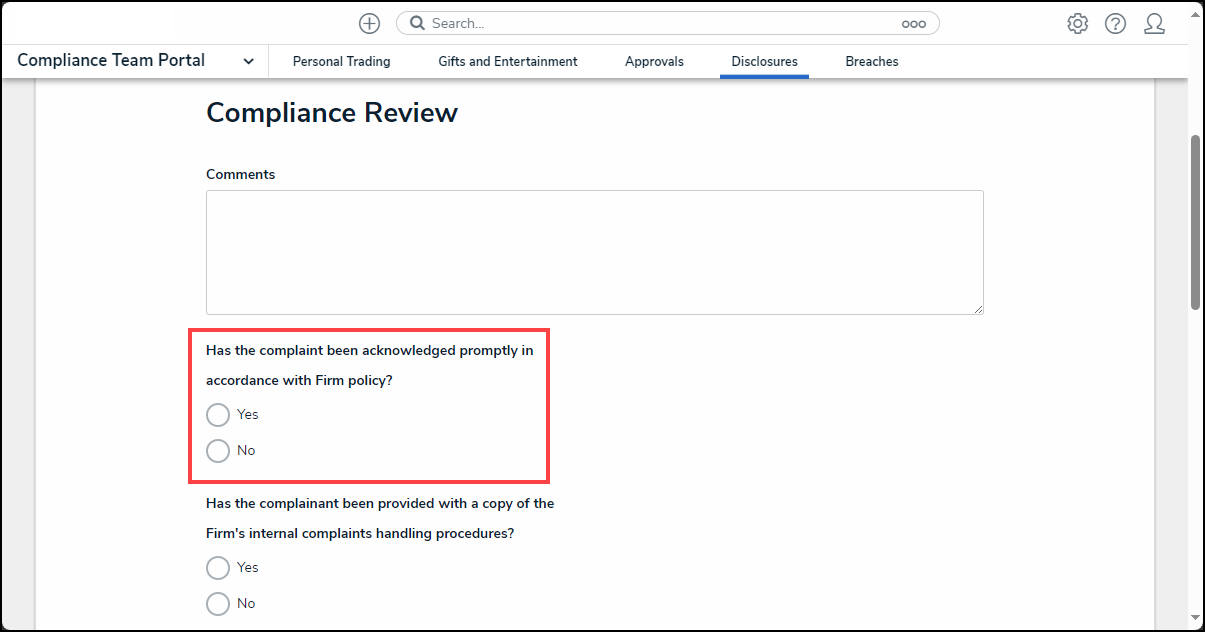Open the Gifts and Entertainment tab
Screen dimensions: 1205x632
coord(507,62)
